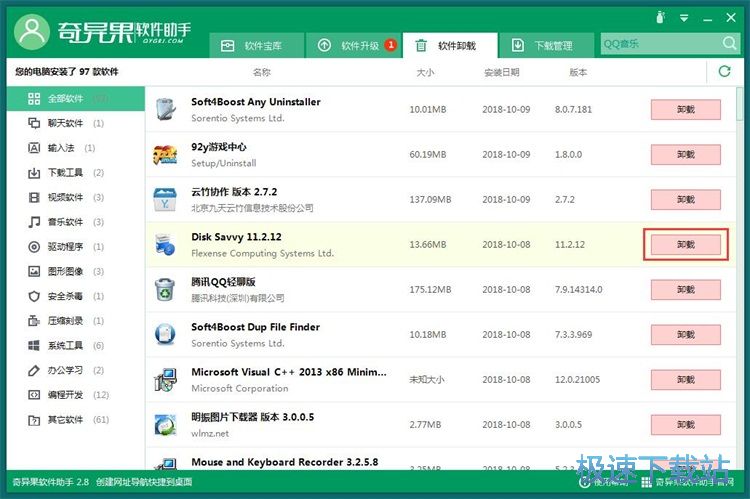This screenshot has width=750, height=499.
Task: Select 其它软件 category
Action: click(76, 420)
